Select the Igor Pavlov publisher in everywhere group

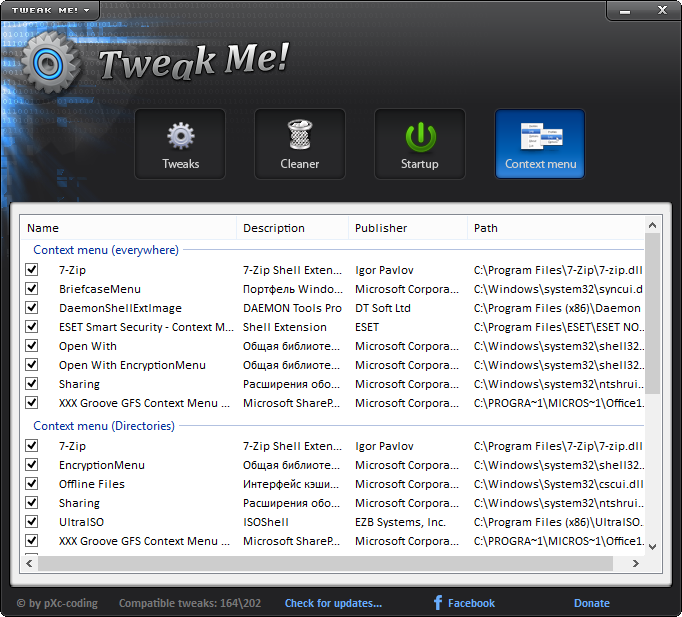coord(384,270)
